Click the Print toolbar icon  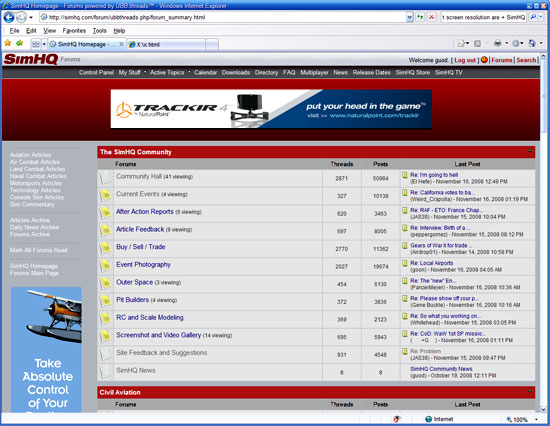click(x=497, y=44)
